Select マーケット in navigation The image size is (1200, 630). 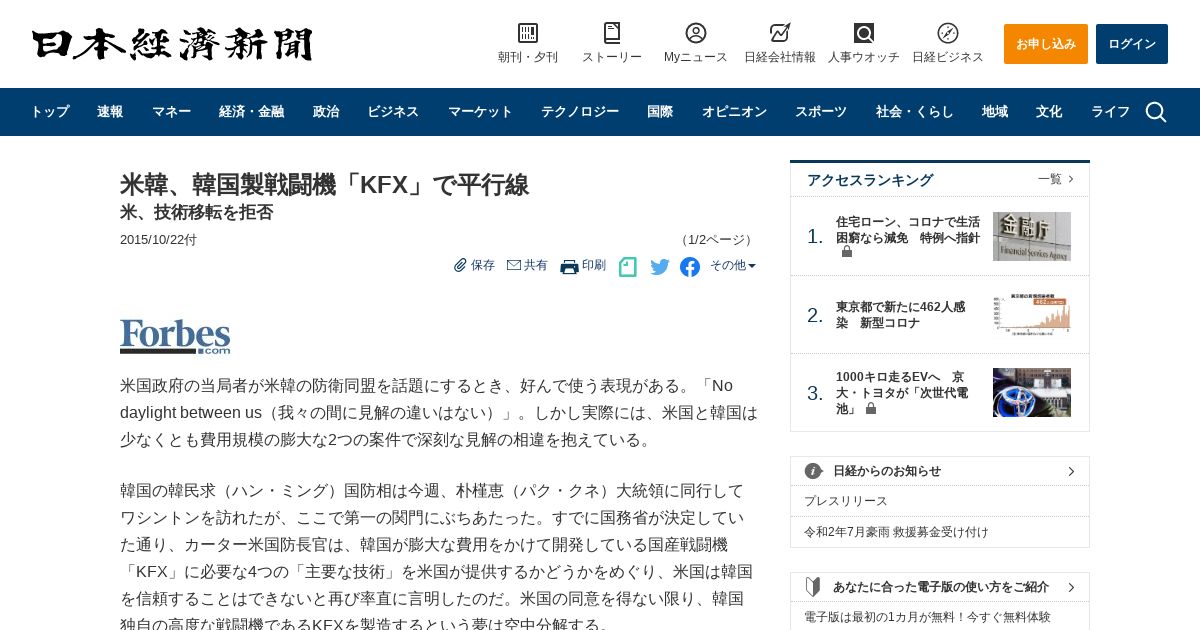tap(480, 112)
